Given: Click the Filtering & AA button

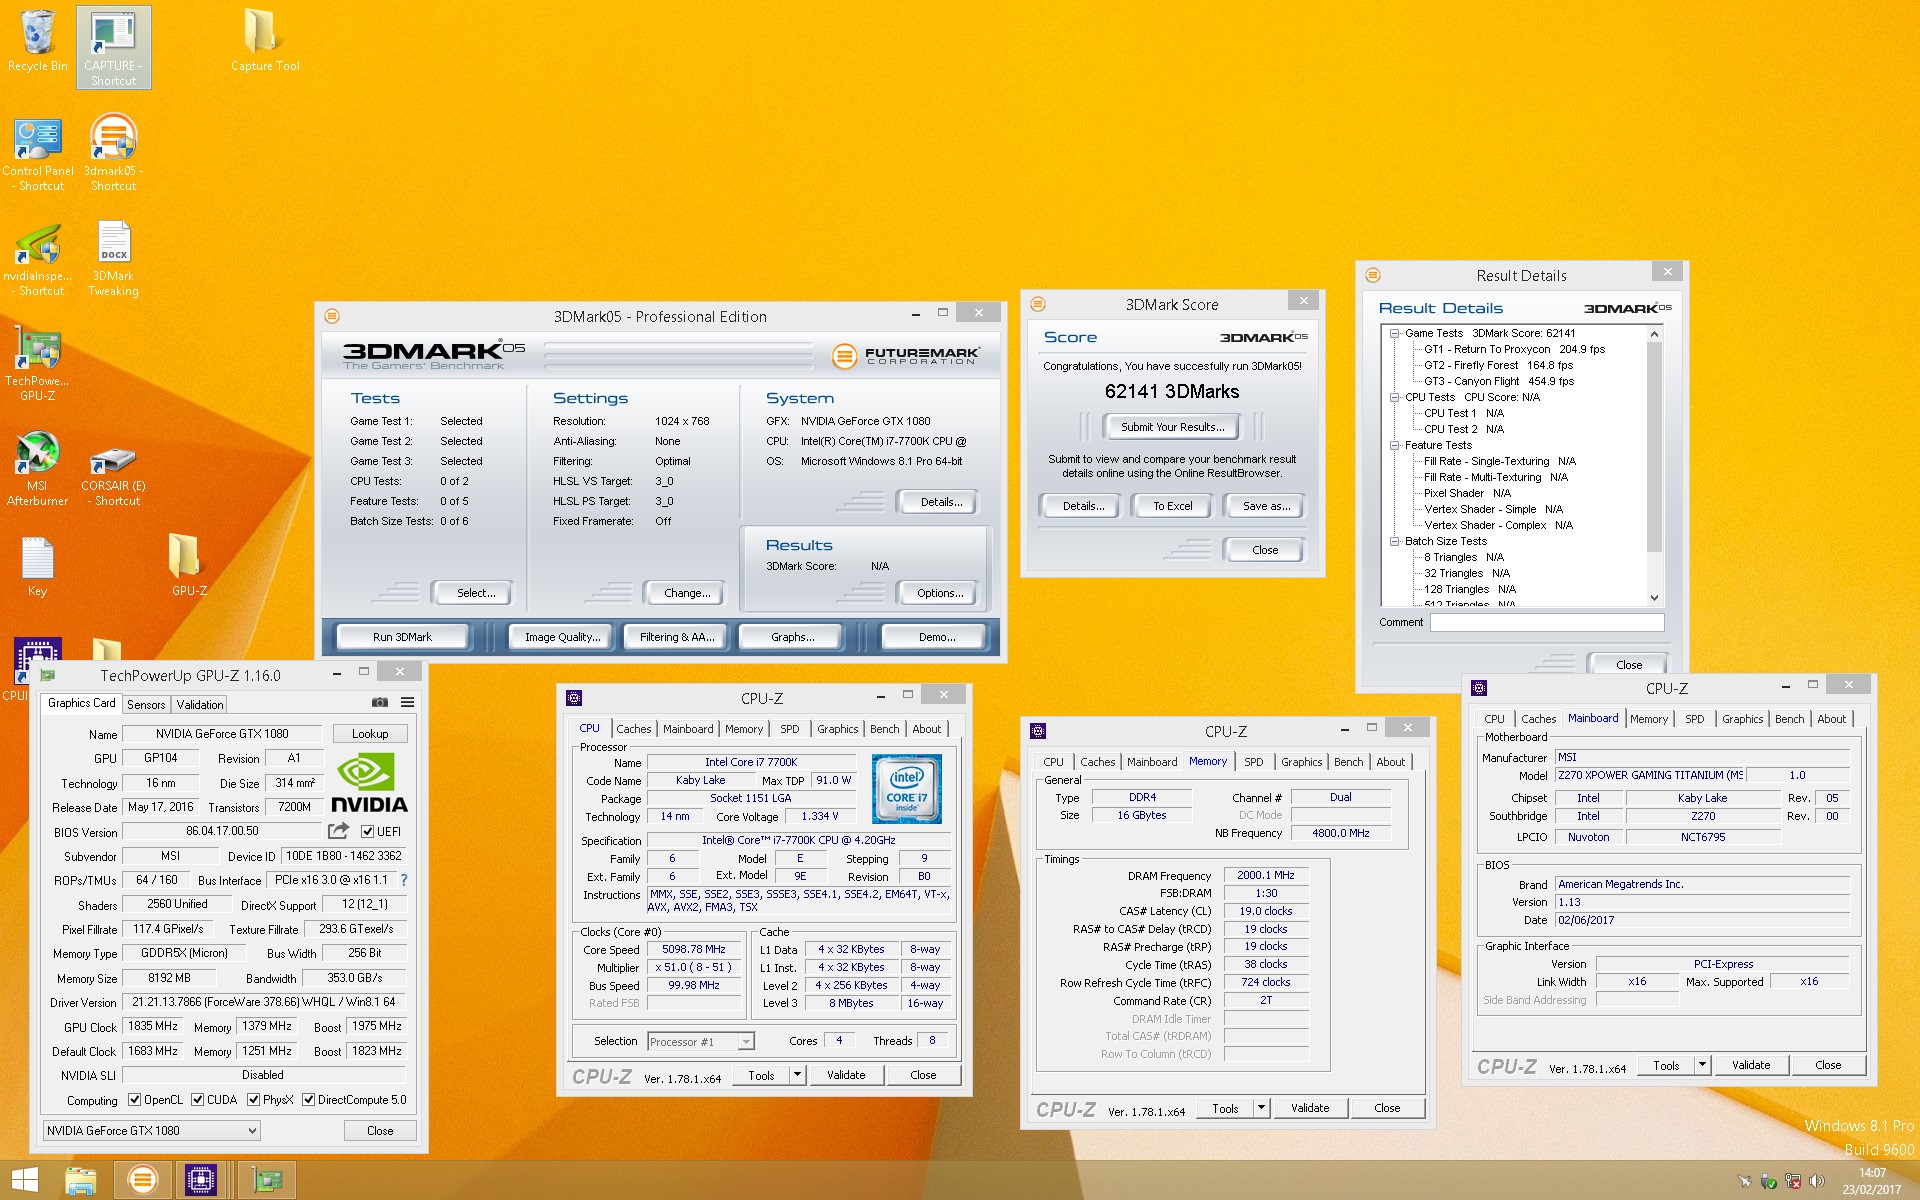Looking at the screenshot, I should click(677, 637).
